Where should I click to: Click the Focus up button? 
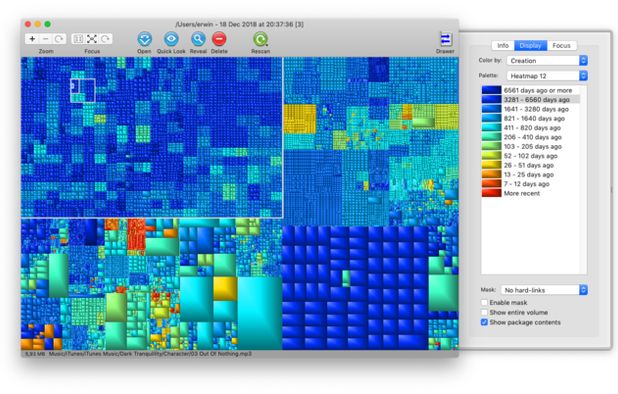coord(78,39)
